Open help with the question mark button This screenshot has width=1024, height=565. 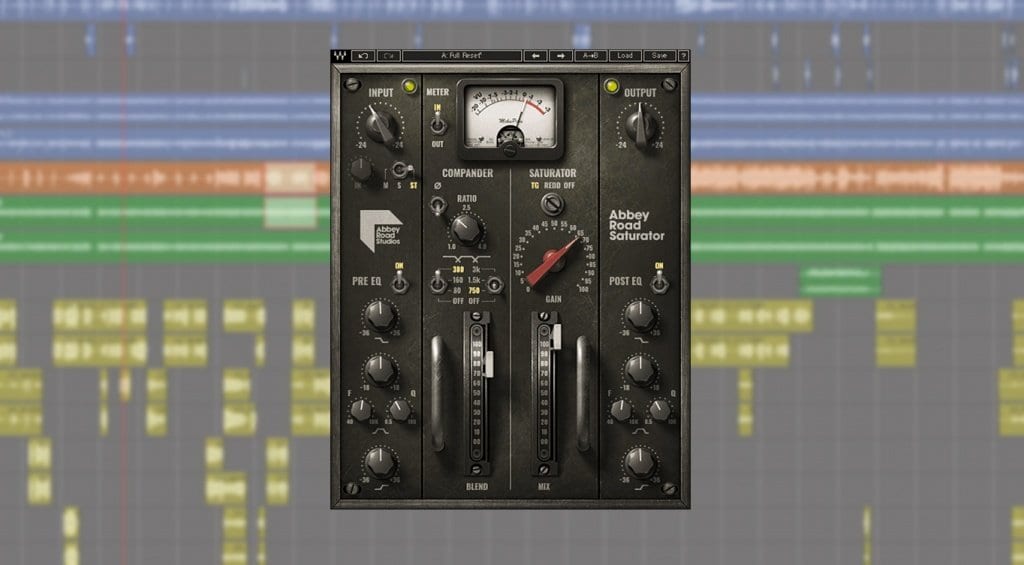(x=683, y=56)
